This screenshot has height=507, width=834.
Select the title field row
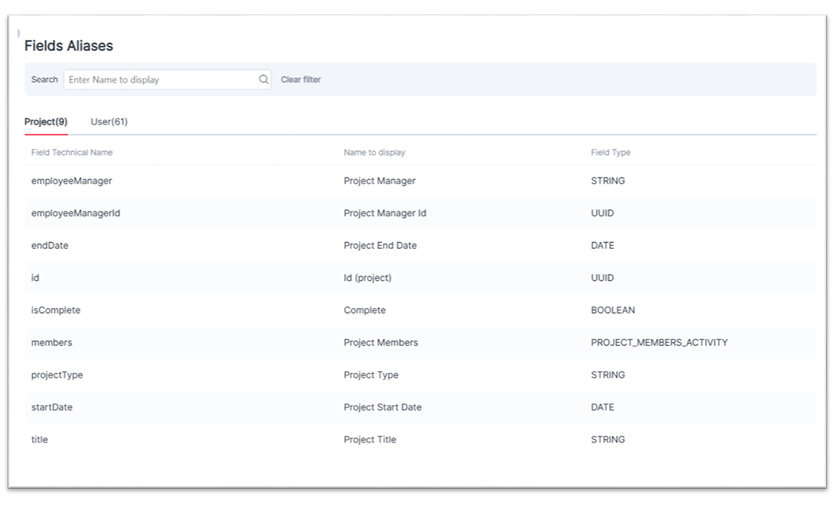(x=40, y=440)
